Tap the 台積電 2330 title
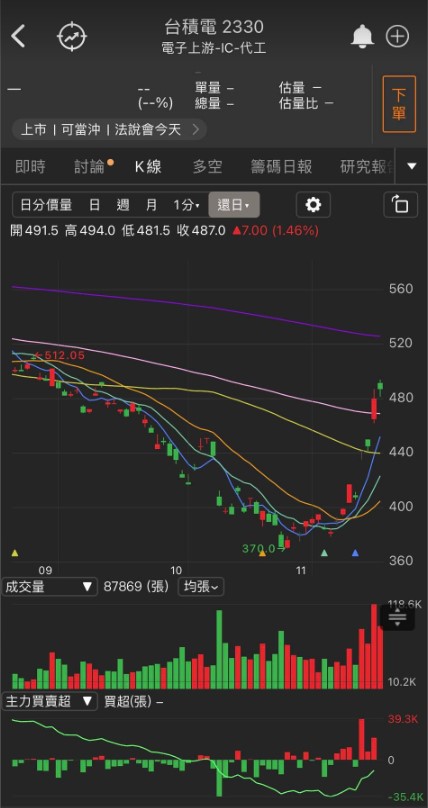428x808 pixels. pyautogui.click(x=214, y=26)
